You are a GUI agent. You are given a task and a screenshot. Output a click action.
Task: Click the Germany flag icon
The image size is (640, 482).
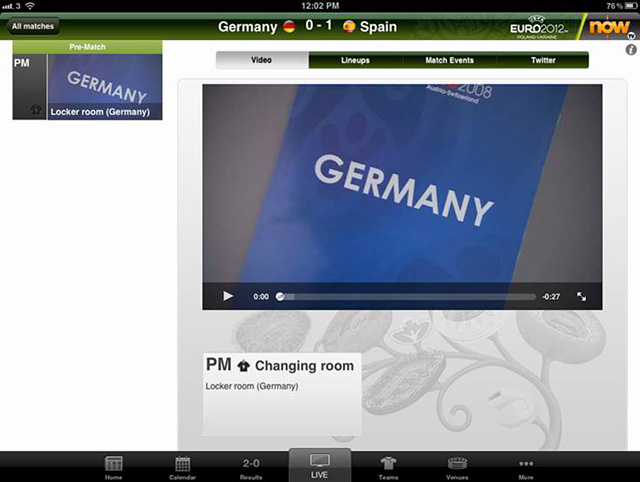click(289, 27)
